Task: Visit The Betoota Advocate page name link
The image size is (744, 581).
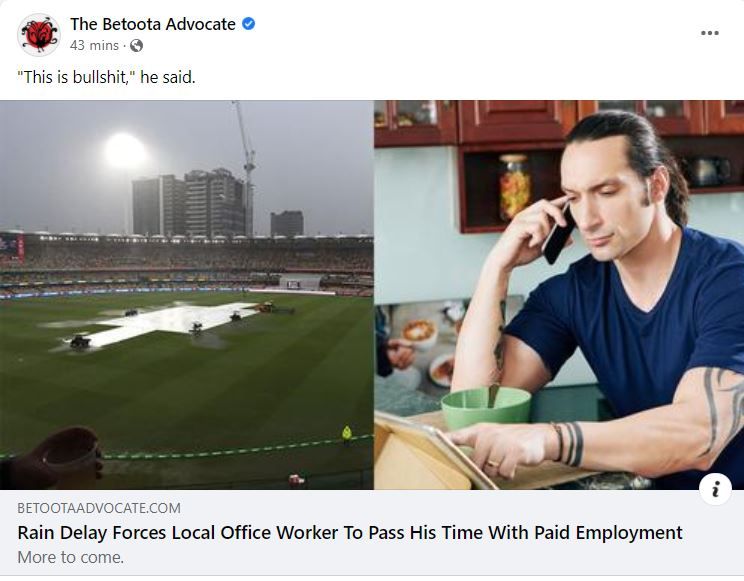Action: [x=153, y=24]
